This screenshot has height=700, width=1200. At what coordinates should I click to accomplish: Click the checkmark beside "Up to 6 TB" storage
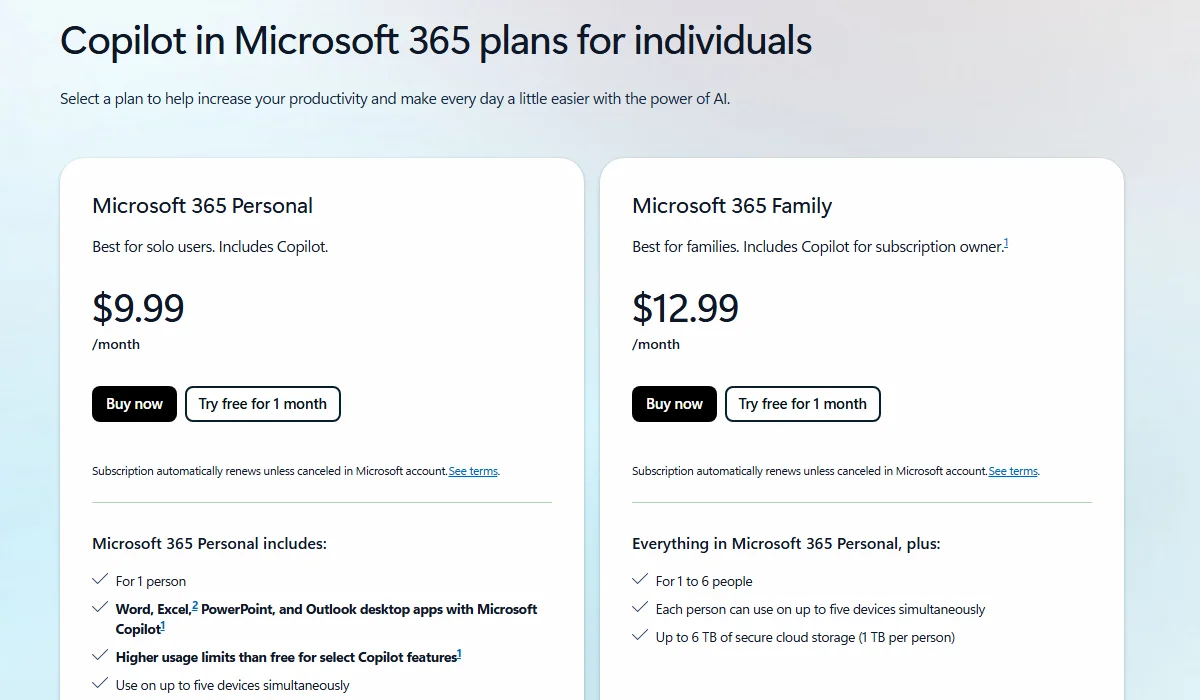click(x=639, y=635)
